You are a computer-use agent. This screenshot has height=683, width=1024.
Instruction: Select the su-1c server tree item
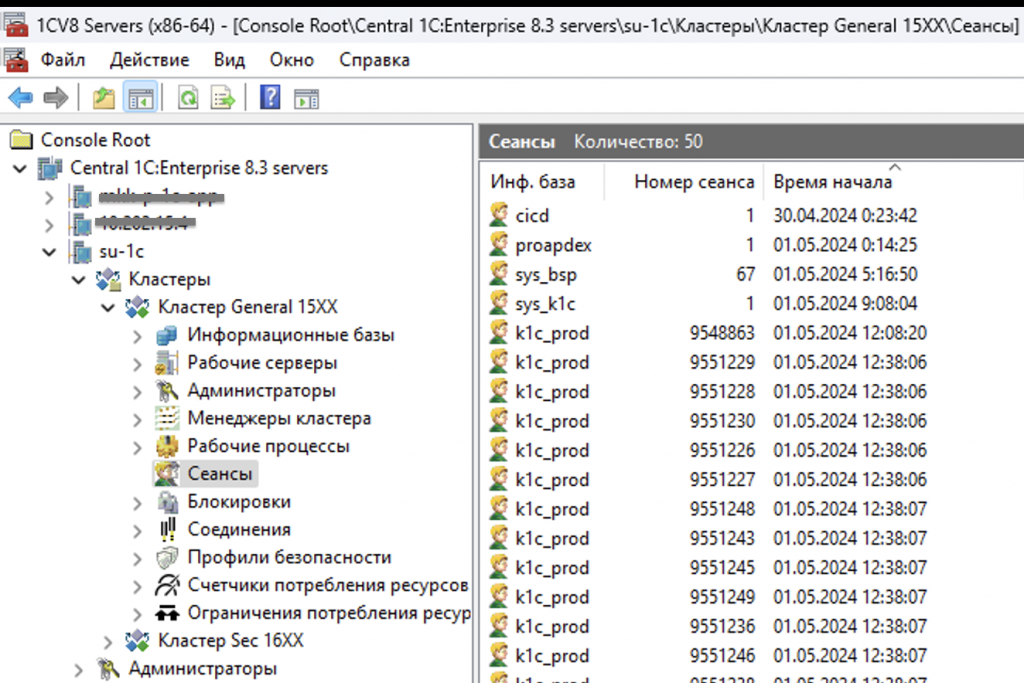[x=121, y=251]
